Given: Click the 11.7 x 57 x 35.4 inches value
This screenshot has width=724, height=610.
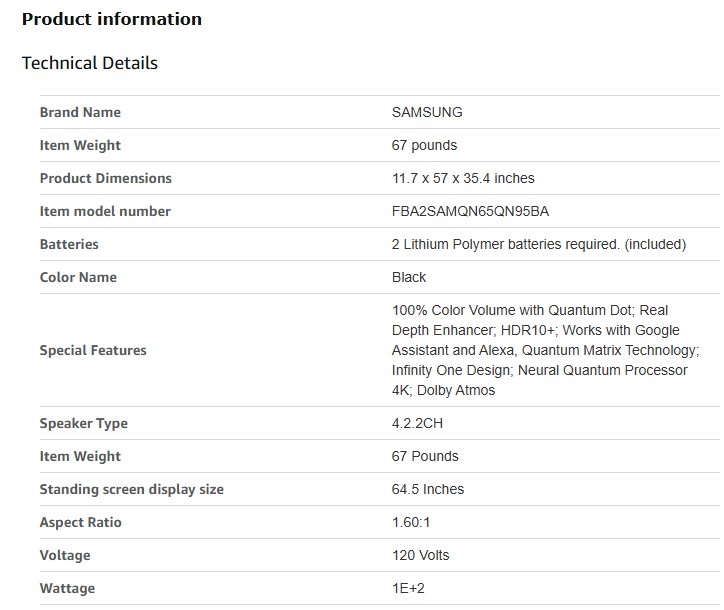Looking at the screenshot, I should click(x=463, y=178).
